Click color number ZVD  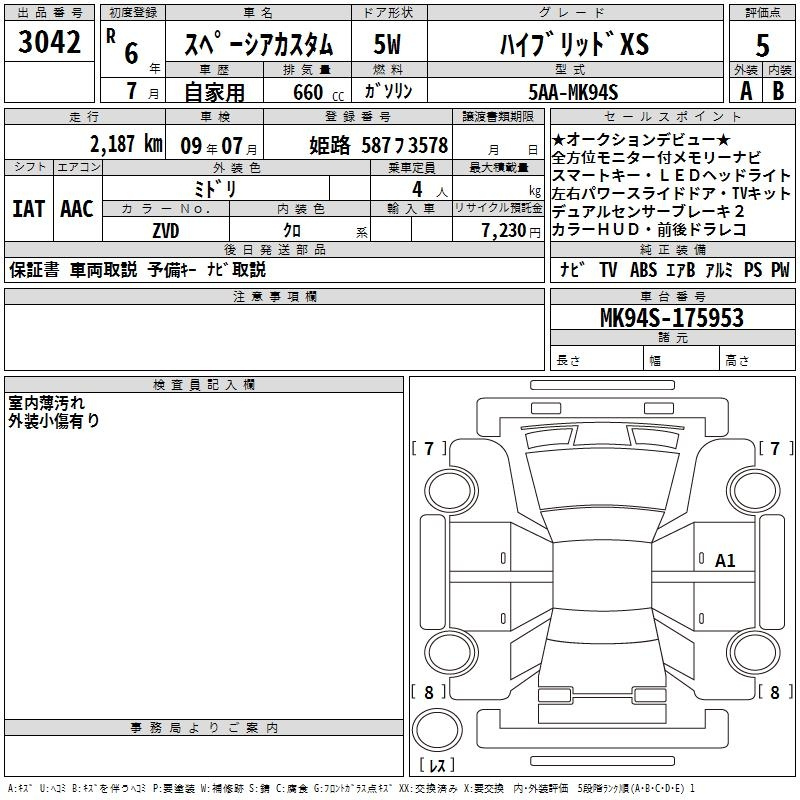(166, 231)
